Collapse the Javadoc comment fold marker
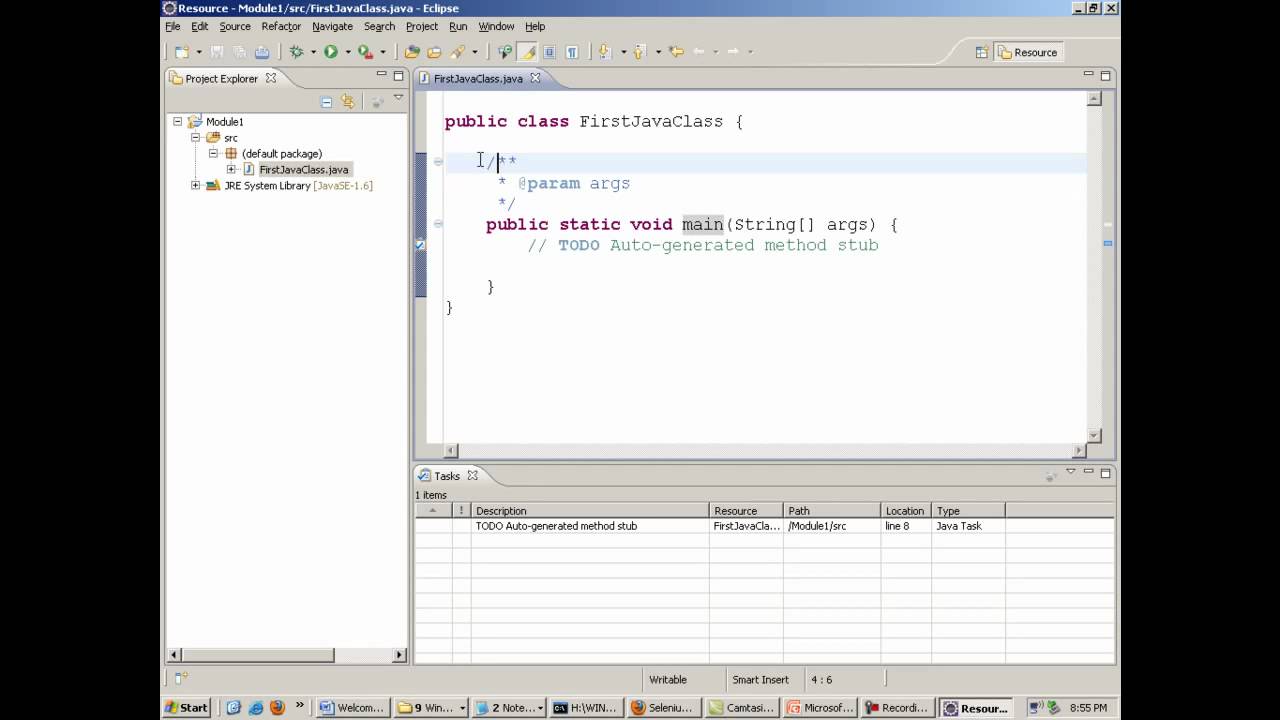The width and height of the screenshot is (1280, 720). [438, 162]
